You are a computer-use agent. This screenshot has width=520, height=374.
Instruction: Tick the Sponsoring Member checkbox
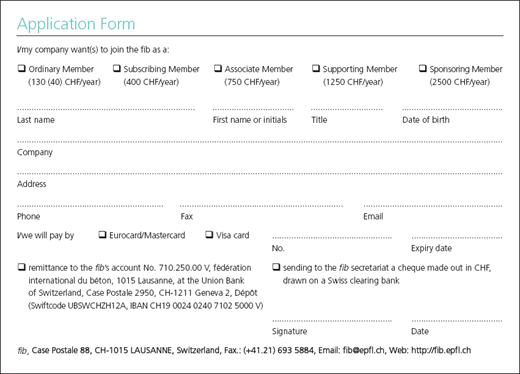tap(423, 68)
